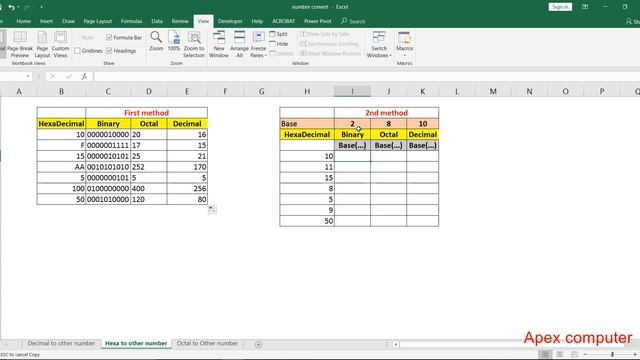The width and height of the screenshot is (640, 360).
Task: Open Undo history dropdown arrow
Action: point(18,7)
